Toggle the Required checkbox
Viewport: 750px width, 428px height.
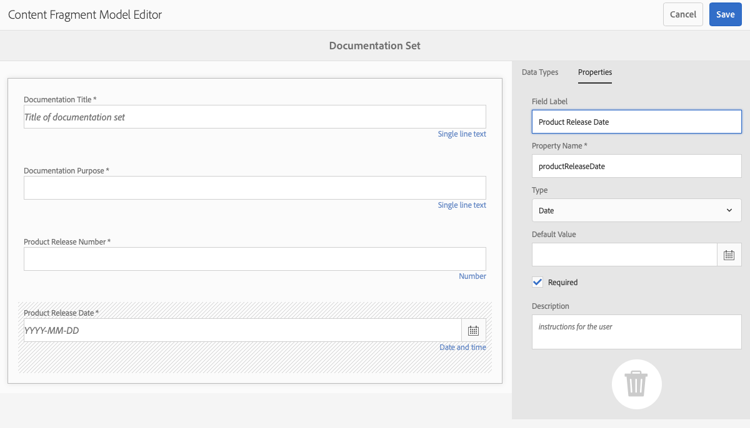click(538, 282)
